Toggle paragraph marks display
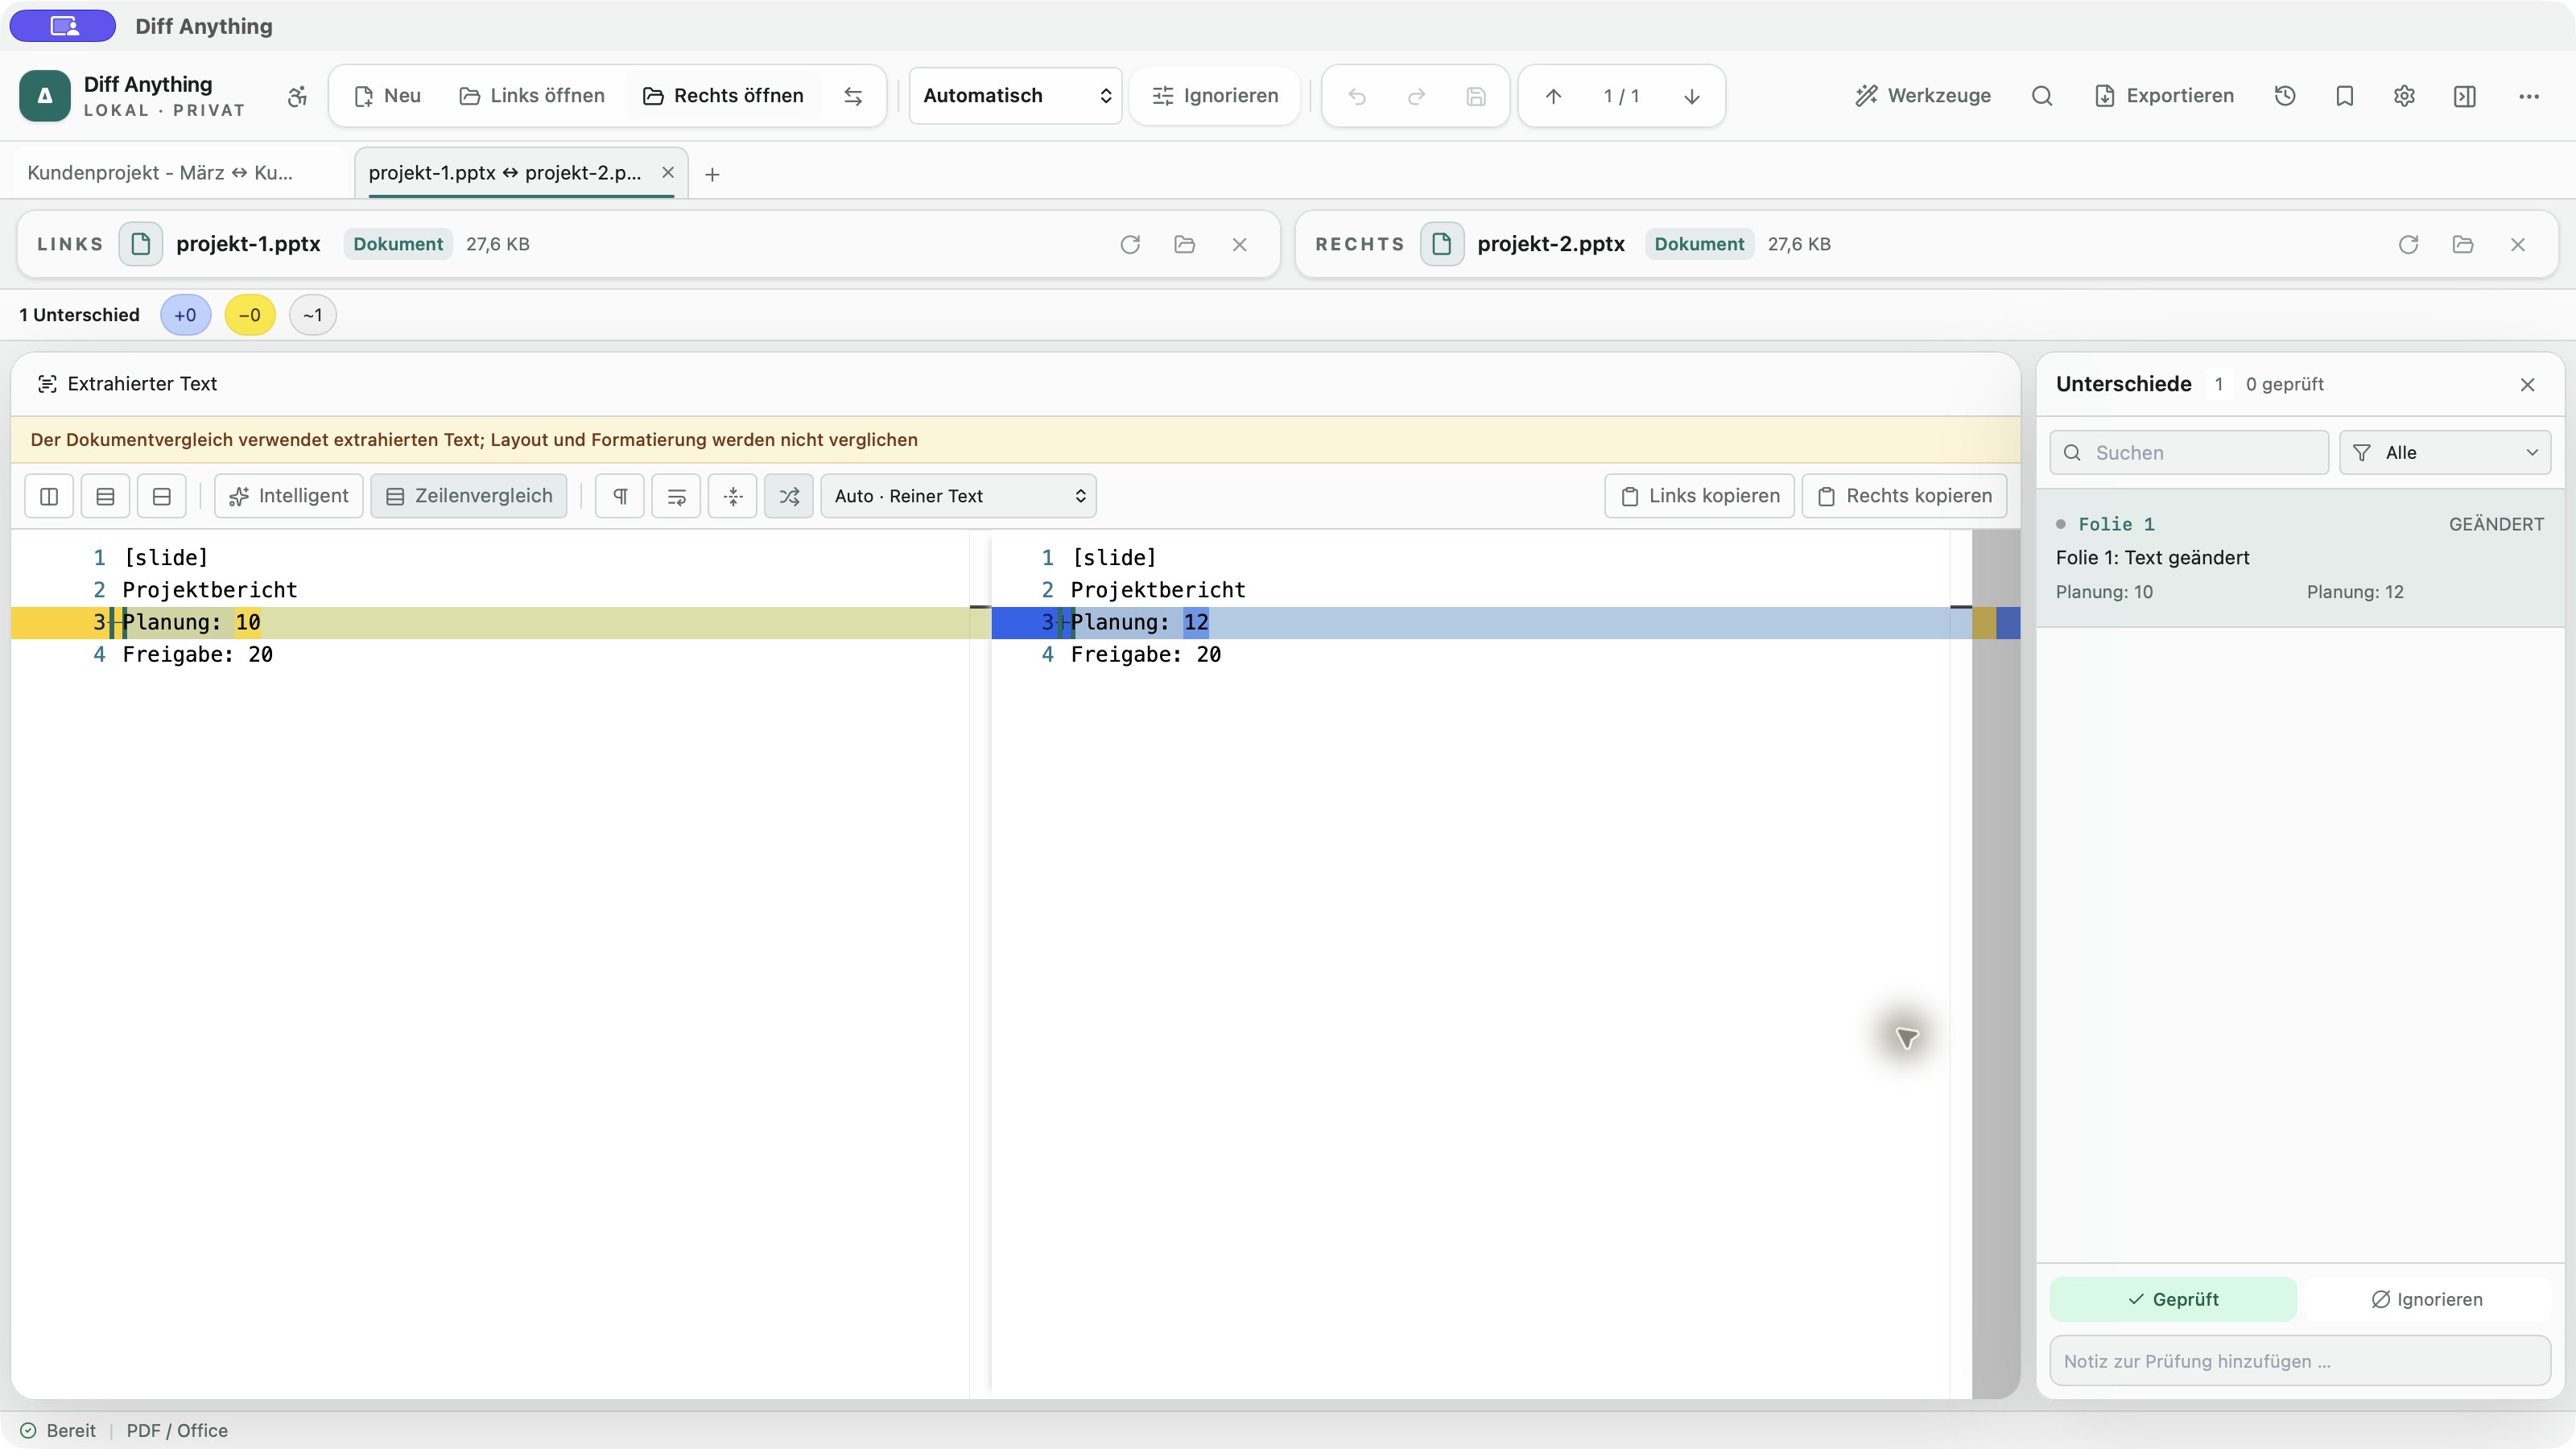The height and width of the screenshot is (1449, 2576). pos(620,496)
